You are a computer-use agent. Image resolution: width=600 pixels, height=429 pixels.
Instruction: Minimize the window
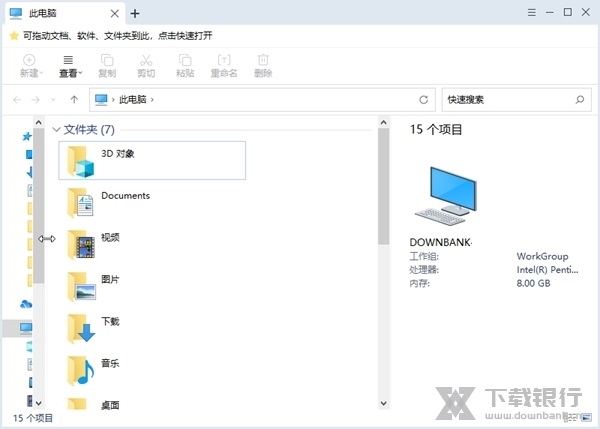click(550, 12)
